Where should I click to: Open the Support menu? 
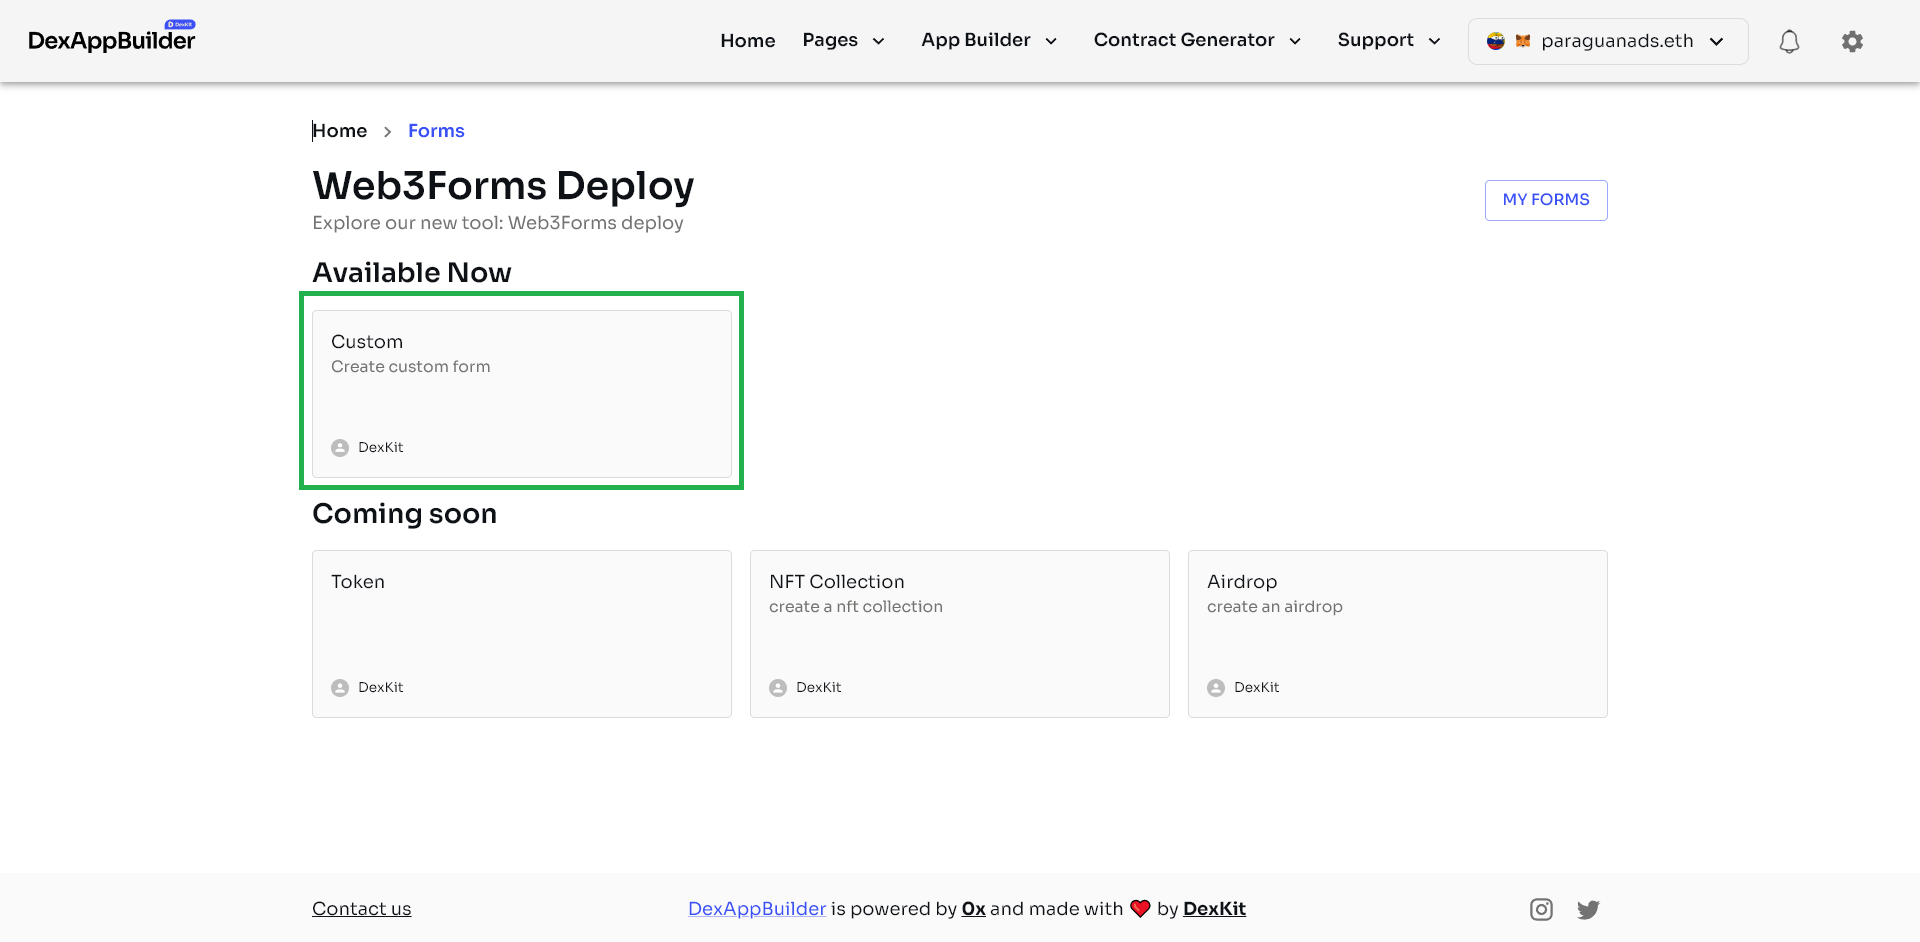[x=1388, y=40]
